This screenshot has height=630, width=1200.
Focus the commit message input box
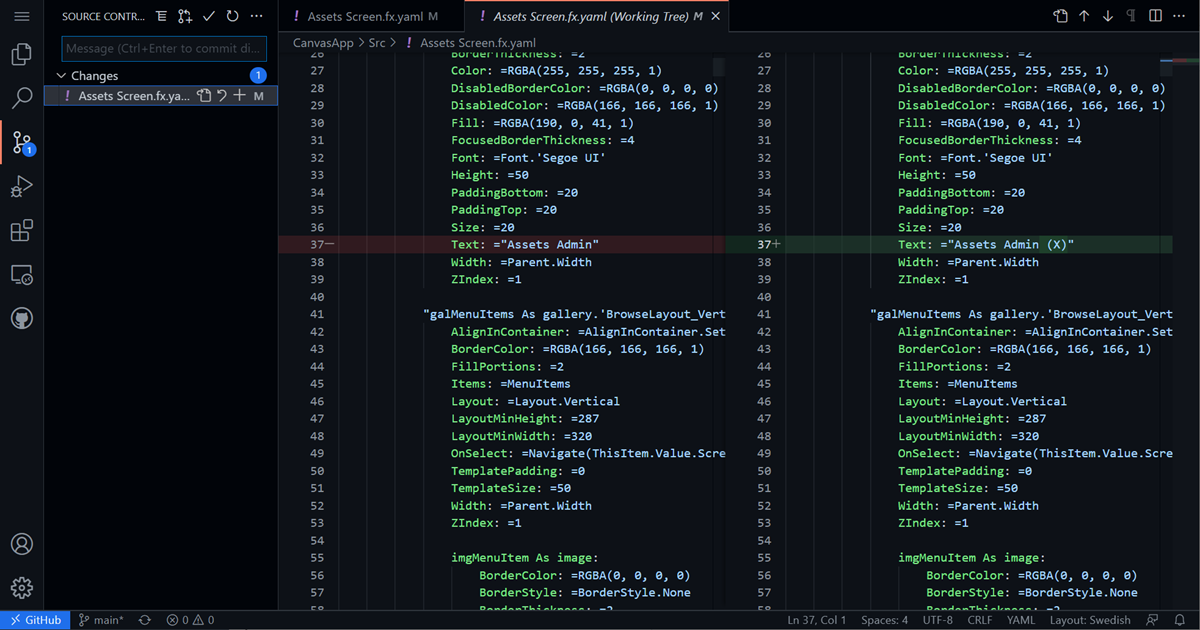[164, 48]
